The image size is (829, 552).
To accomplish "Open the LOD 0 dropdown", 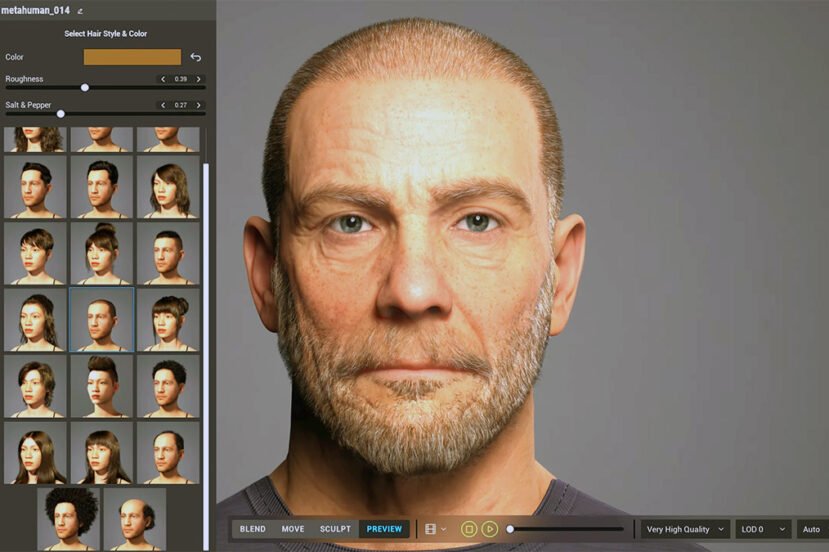I will click(x=763, y=529).
